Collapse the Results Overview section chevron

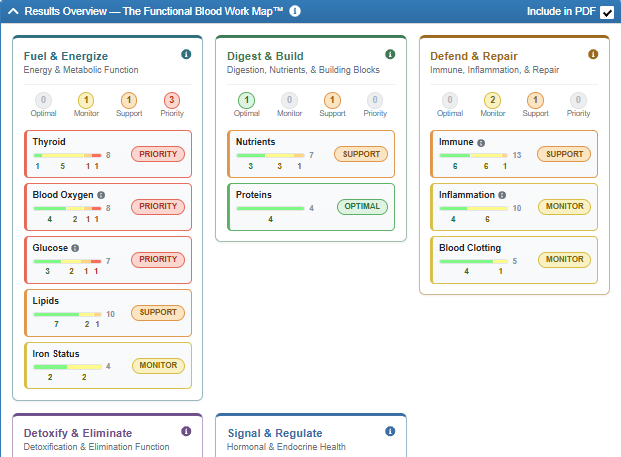click(x=13, y=11)
